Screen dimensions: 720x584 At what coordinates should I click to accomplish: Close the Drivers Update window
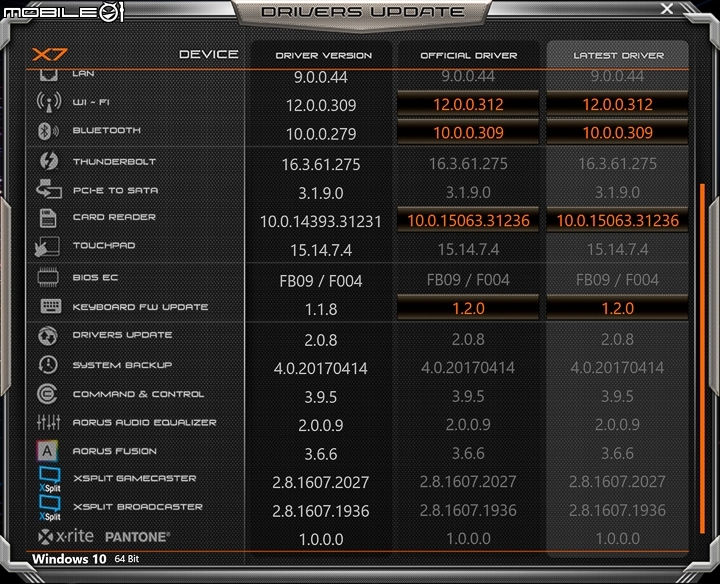click(x=667, y=8)
